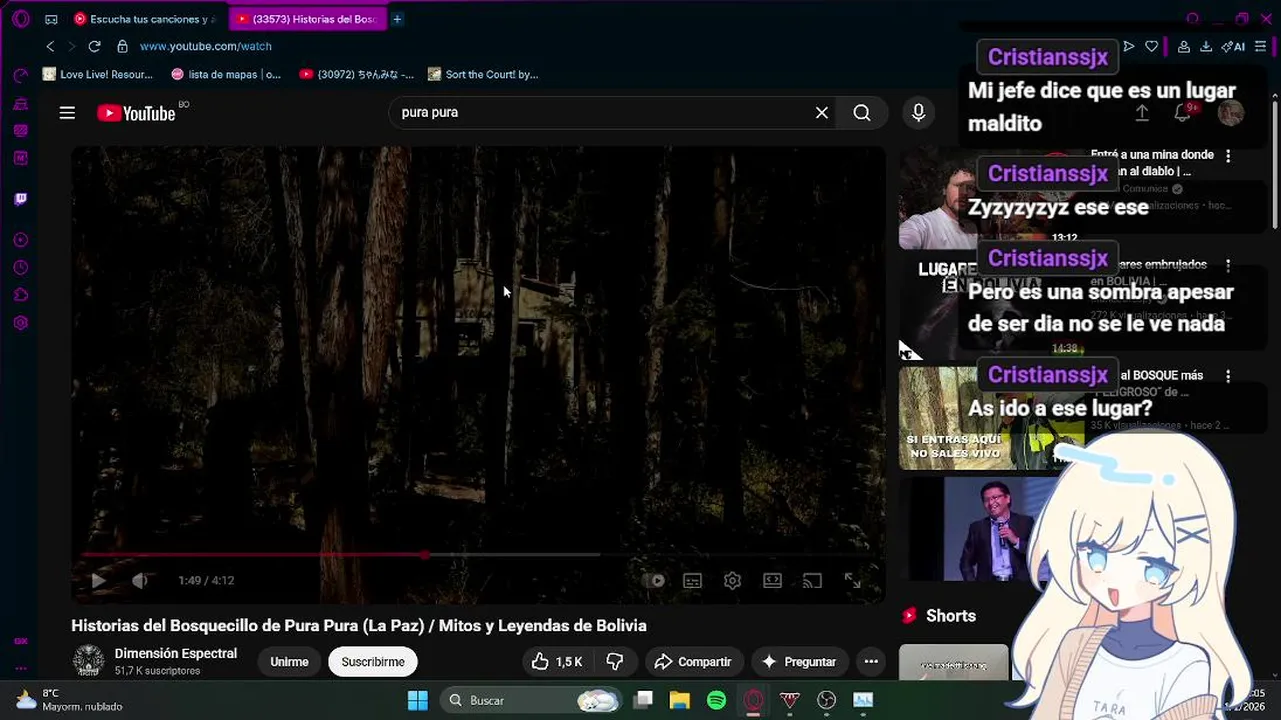Start voice search with the microphone

(918, 113)
